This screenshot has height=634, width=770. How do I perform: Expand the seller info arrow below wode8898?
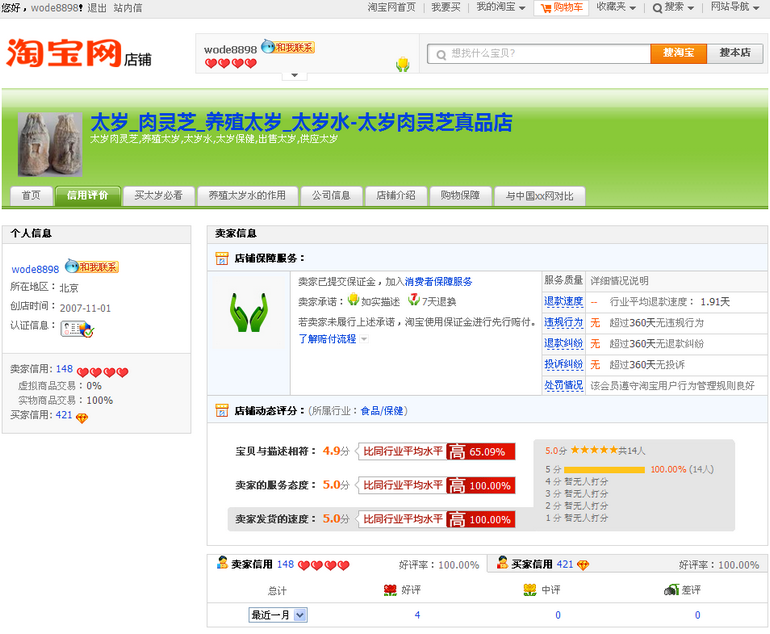coord(295,75)
